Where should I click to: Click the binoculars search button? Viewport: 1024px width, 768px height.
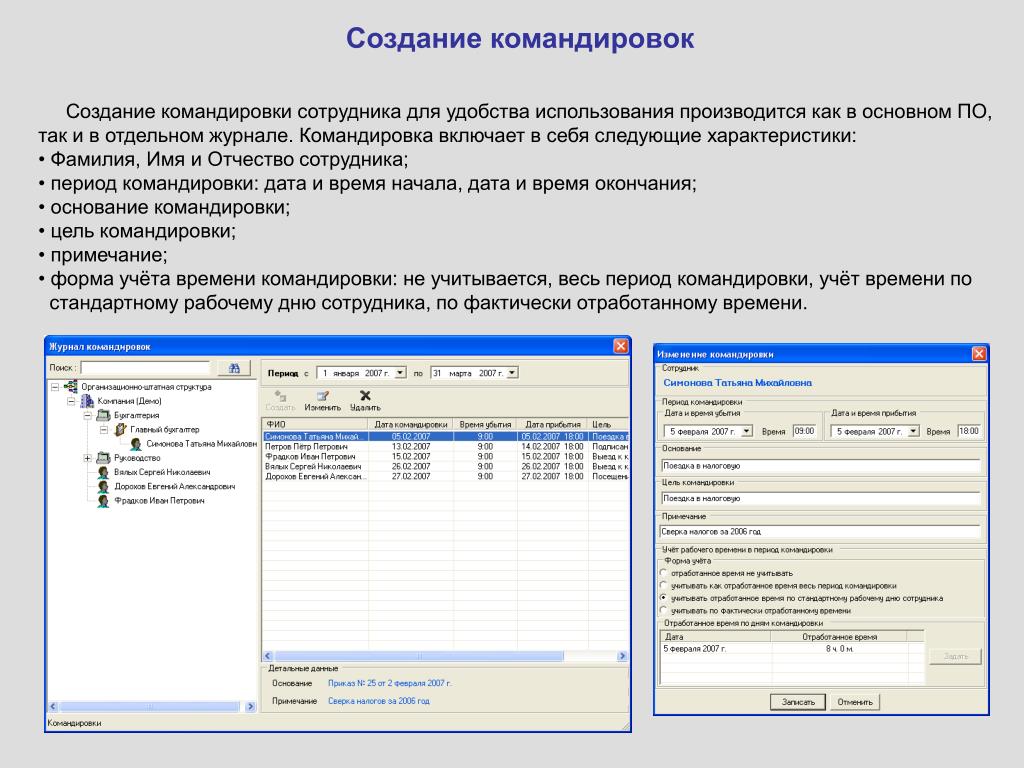click(234, 368)
